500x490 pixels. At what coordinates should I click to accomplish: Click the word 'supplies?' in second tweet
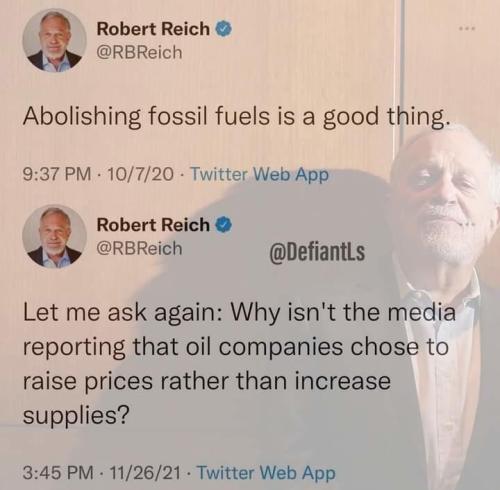click(76, 415)
